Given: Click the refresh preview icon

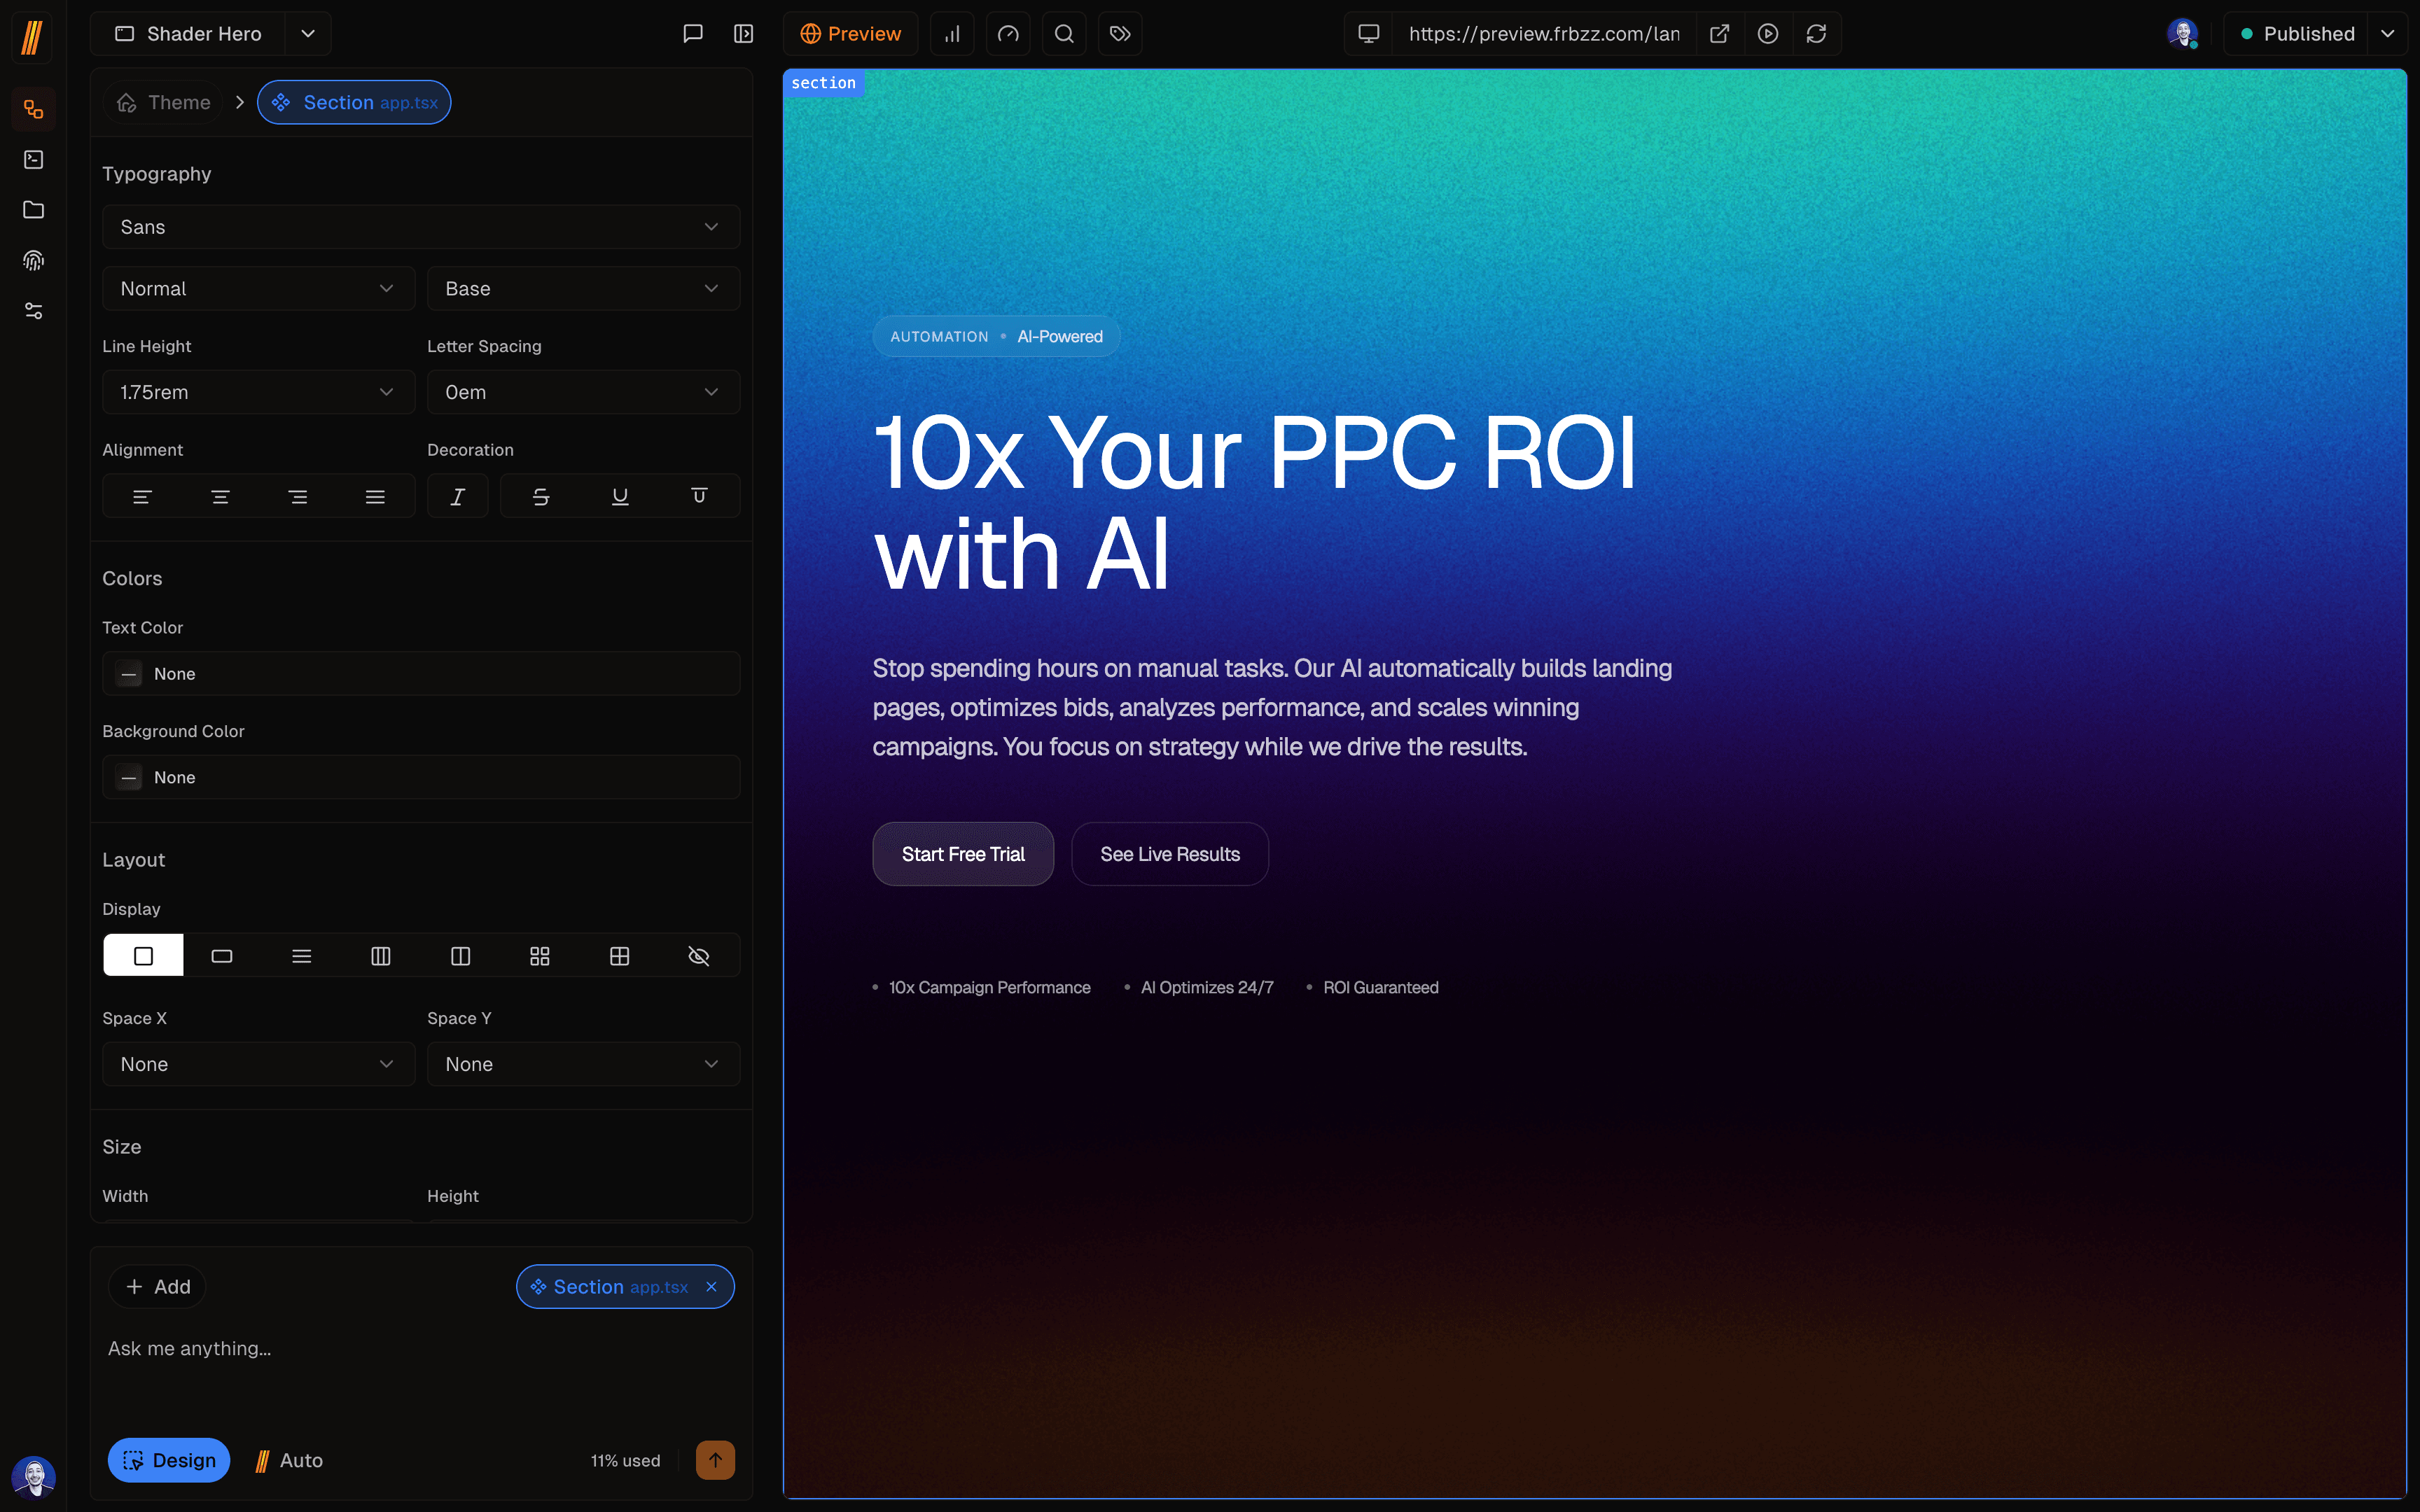Looking at the screenshot, I should tap(1816, 34).
